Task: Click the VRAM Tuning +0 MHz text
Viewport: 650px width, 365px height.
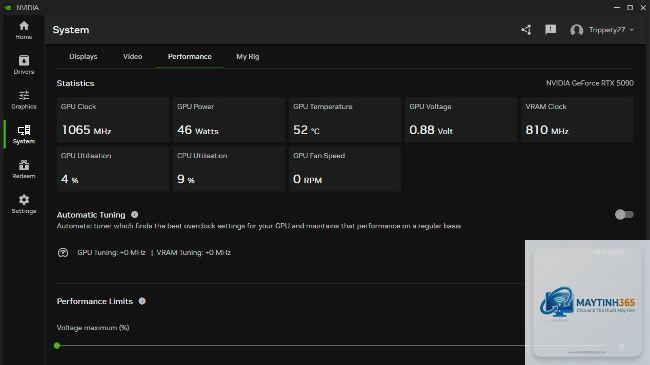Action: (194, 253)
